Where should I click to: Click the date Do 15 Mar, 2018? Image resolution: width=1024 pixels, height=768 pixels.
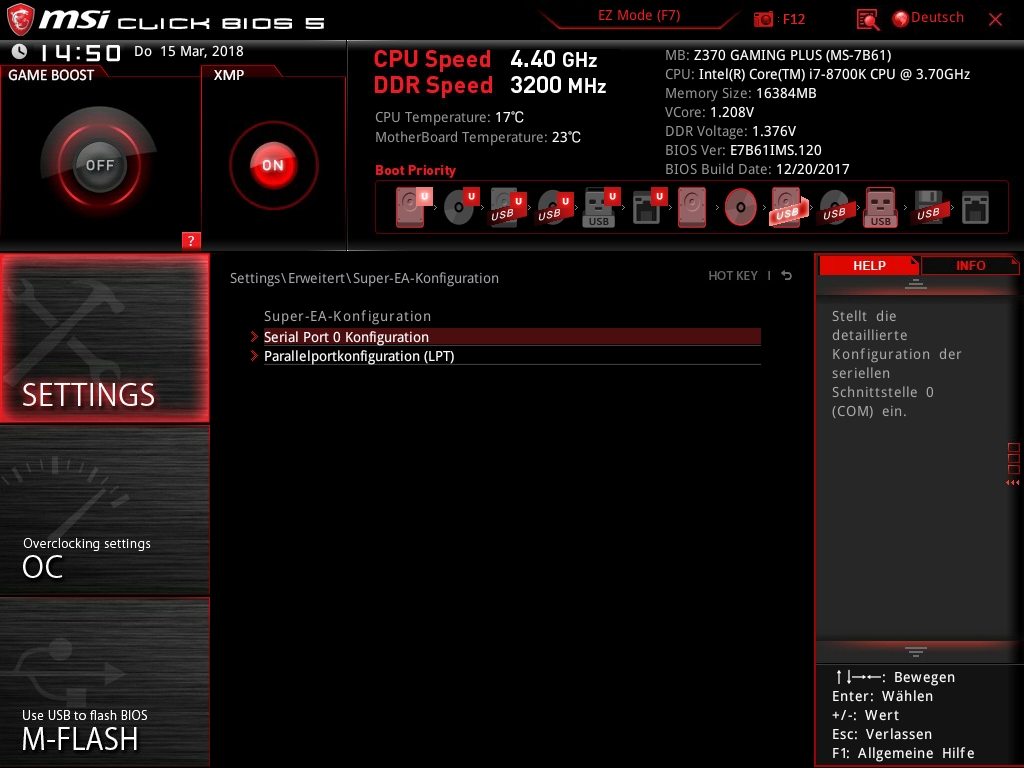(189, 51)
